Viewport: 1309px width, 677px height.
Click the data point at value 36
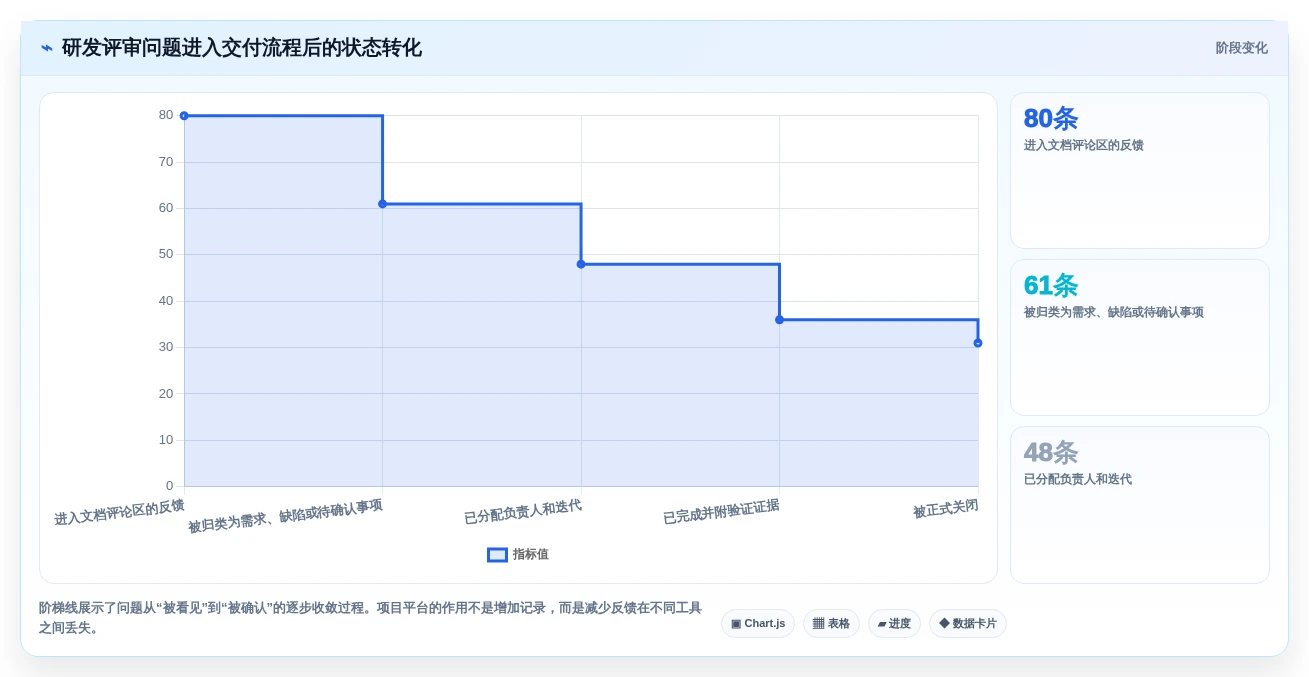pos(779,320)
